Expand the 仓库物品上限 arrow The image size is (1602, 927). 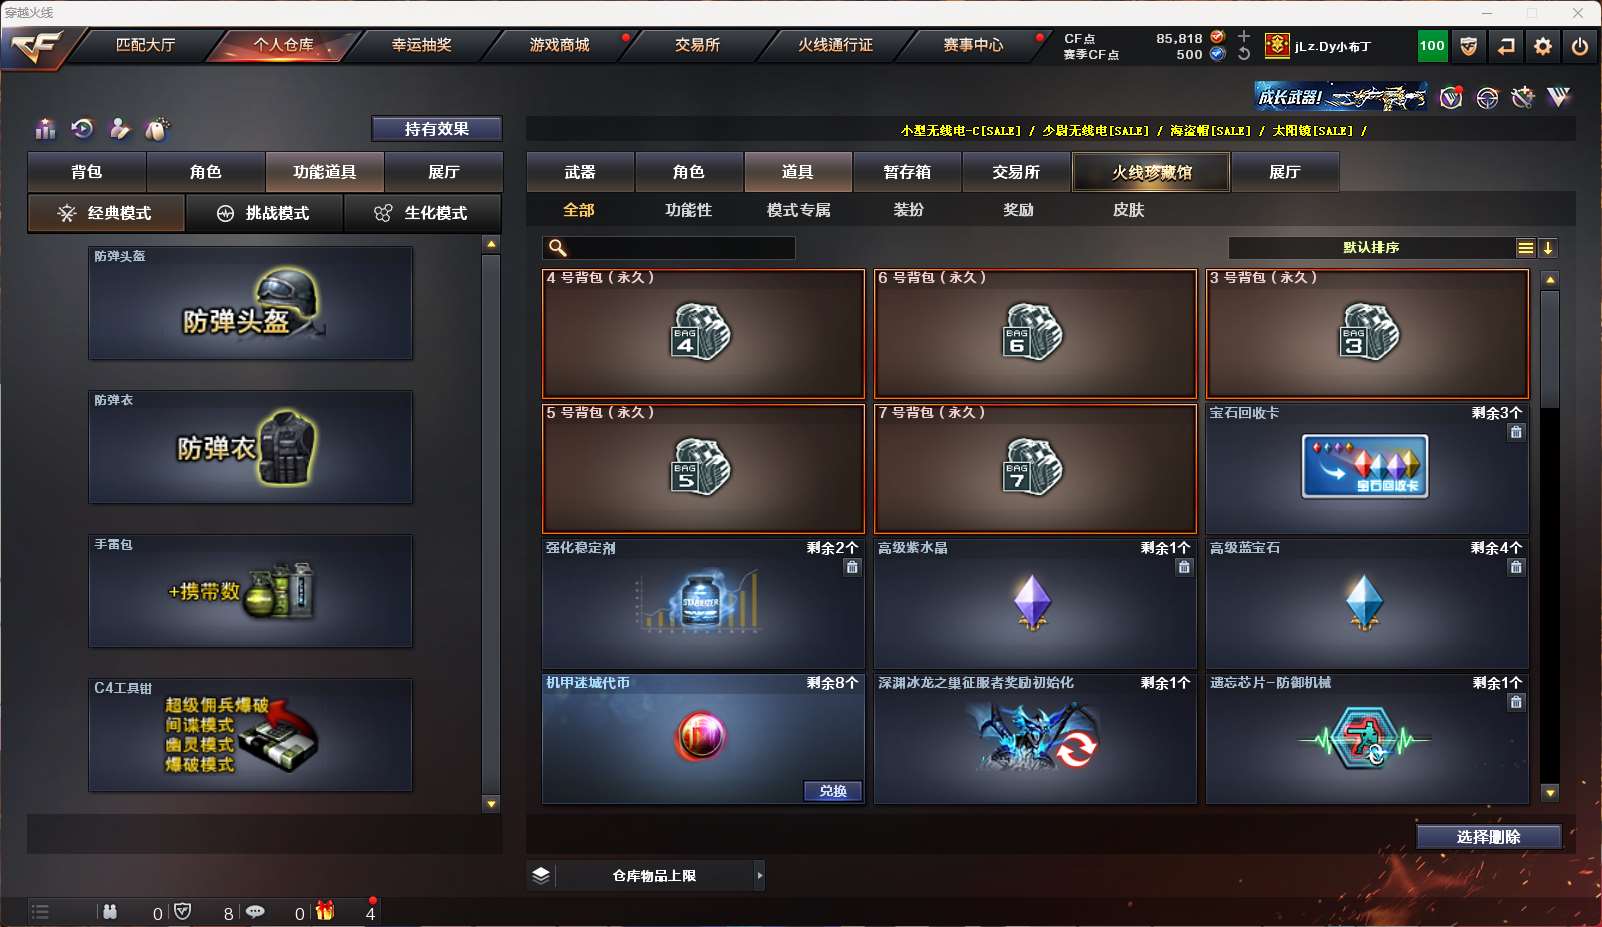pyautogui.click(x=760, y=875)
